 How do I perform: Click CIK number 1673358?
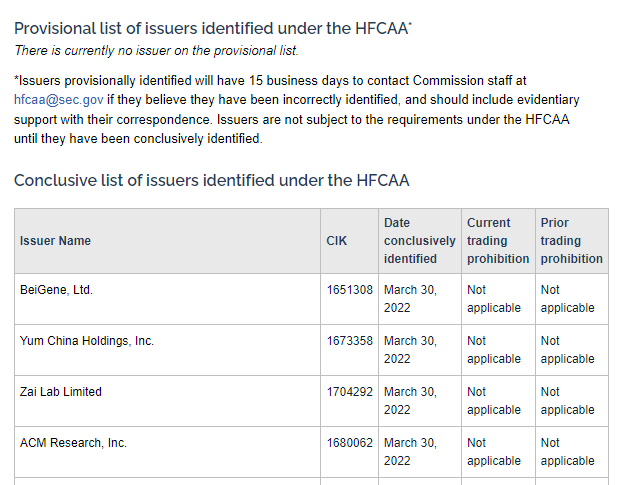point(349,341)
